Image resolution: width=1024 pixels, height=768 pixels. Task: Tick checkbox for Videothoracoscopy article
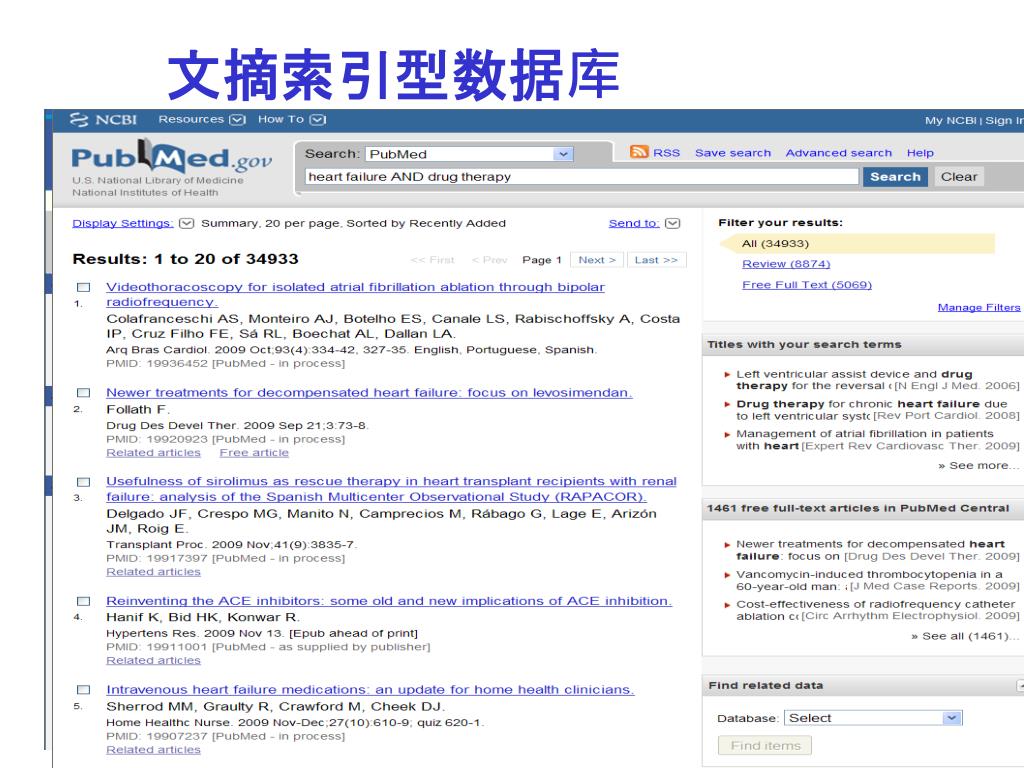pos(84,287)
